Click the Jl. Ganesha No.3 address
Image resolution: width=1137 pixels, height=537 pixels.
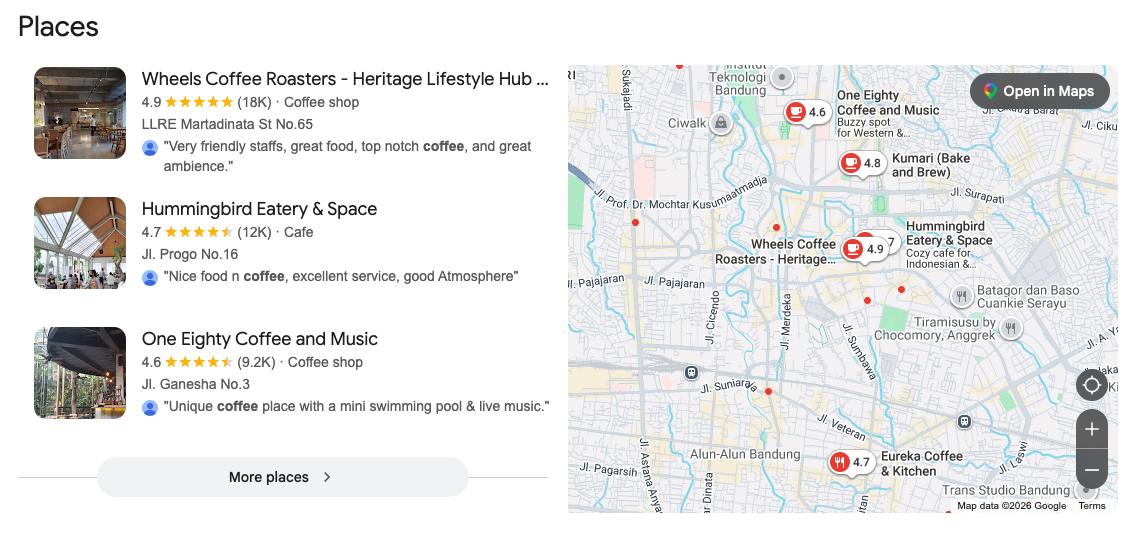pos(196,384)
